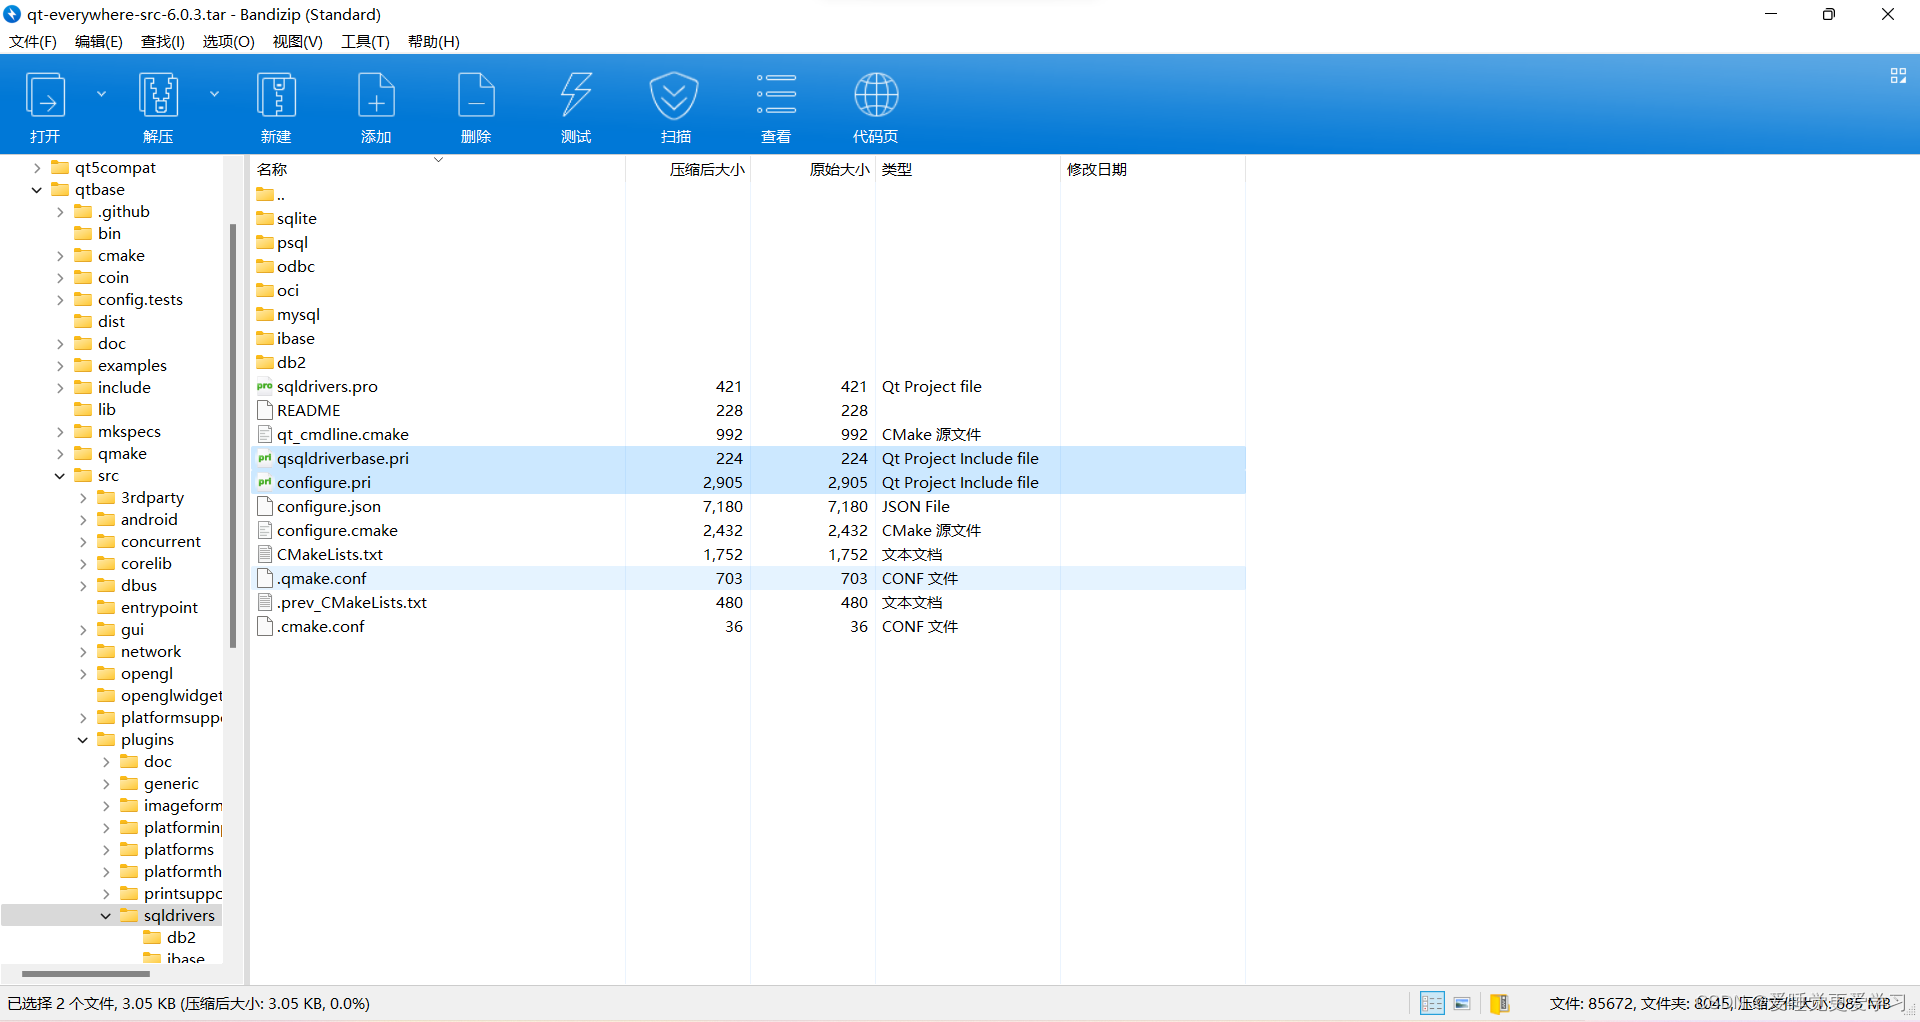Click the New archive (新建) toolbar icon

click(x=276, y=96)
